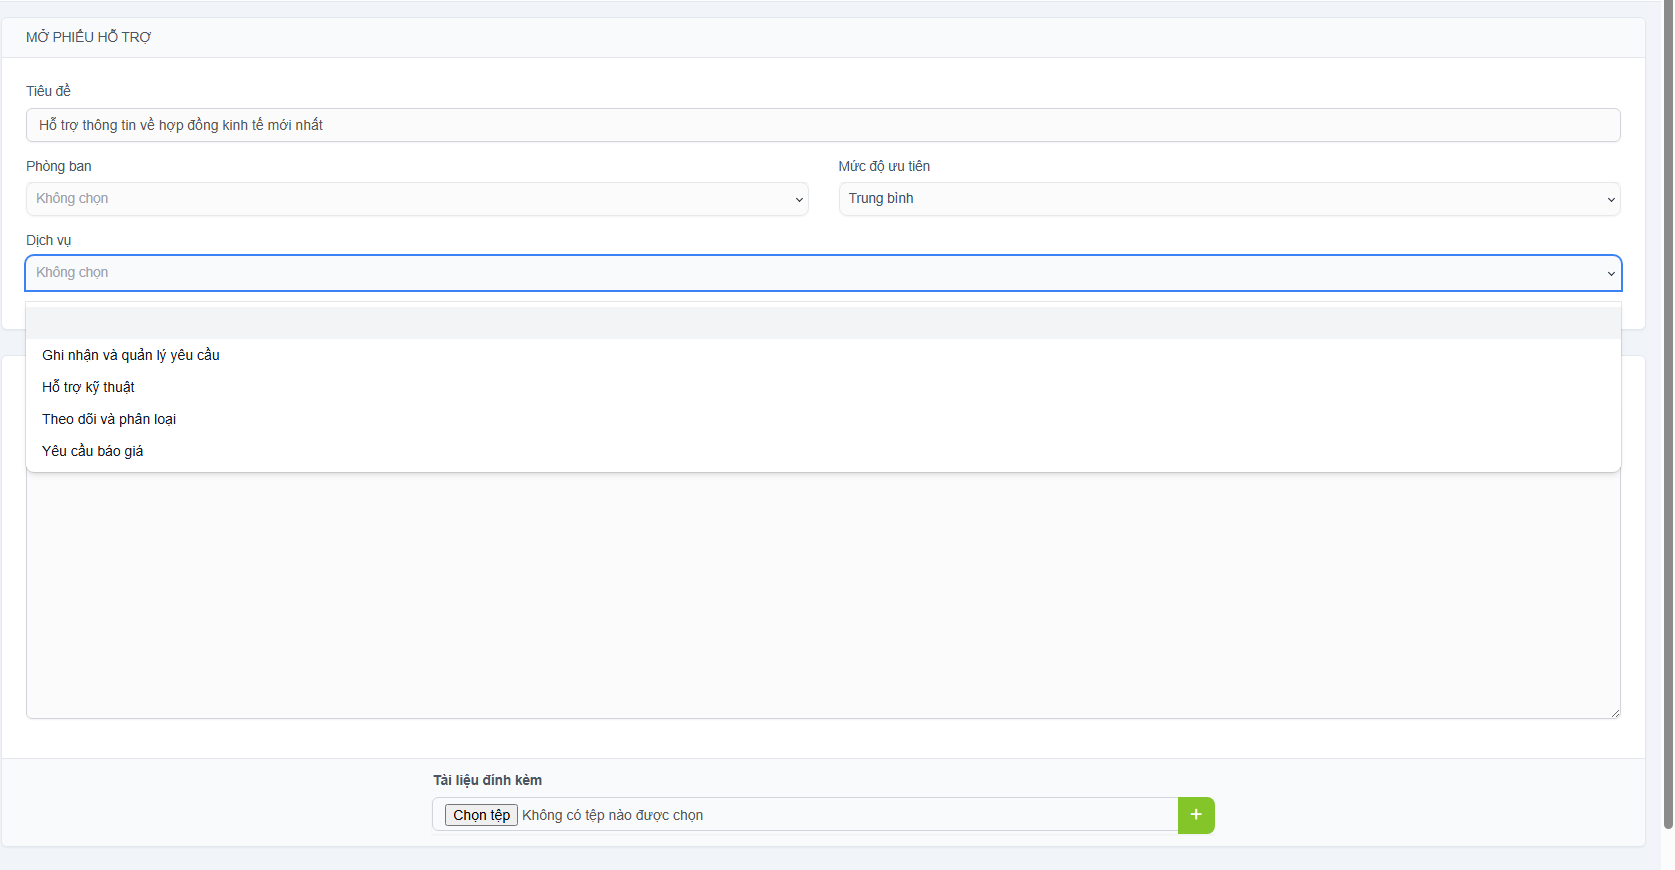
Task: Click the vertical page scrollbar
Action: click(1667, 400)
